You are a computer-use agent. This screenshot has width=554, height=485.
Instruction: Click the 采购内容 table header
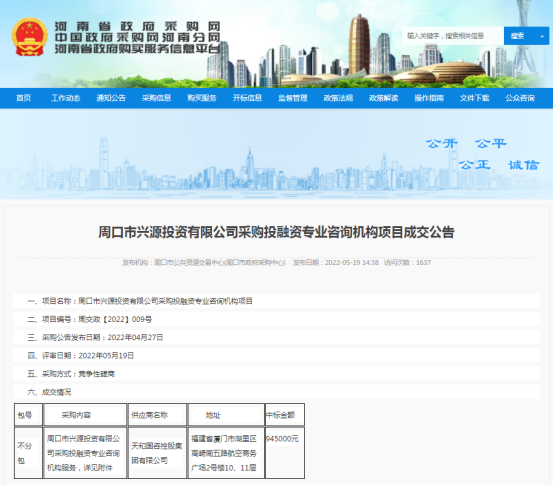[85, 415]
